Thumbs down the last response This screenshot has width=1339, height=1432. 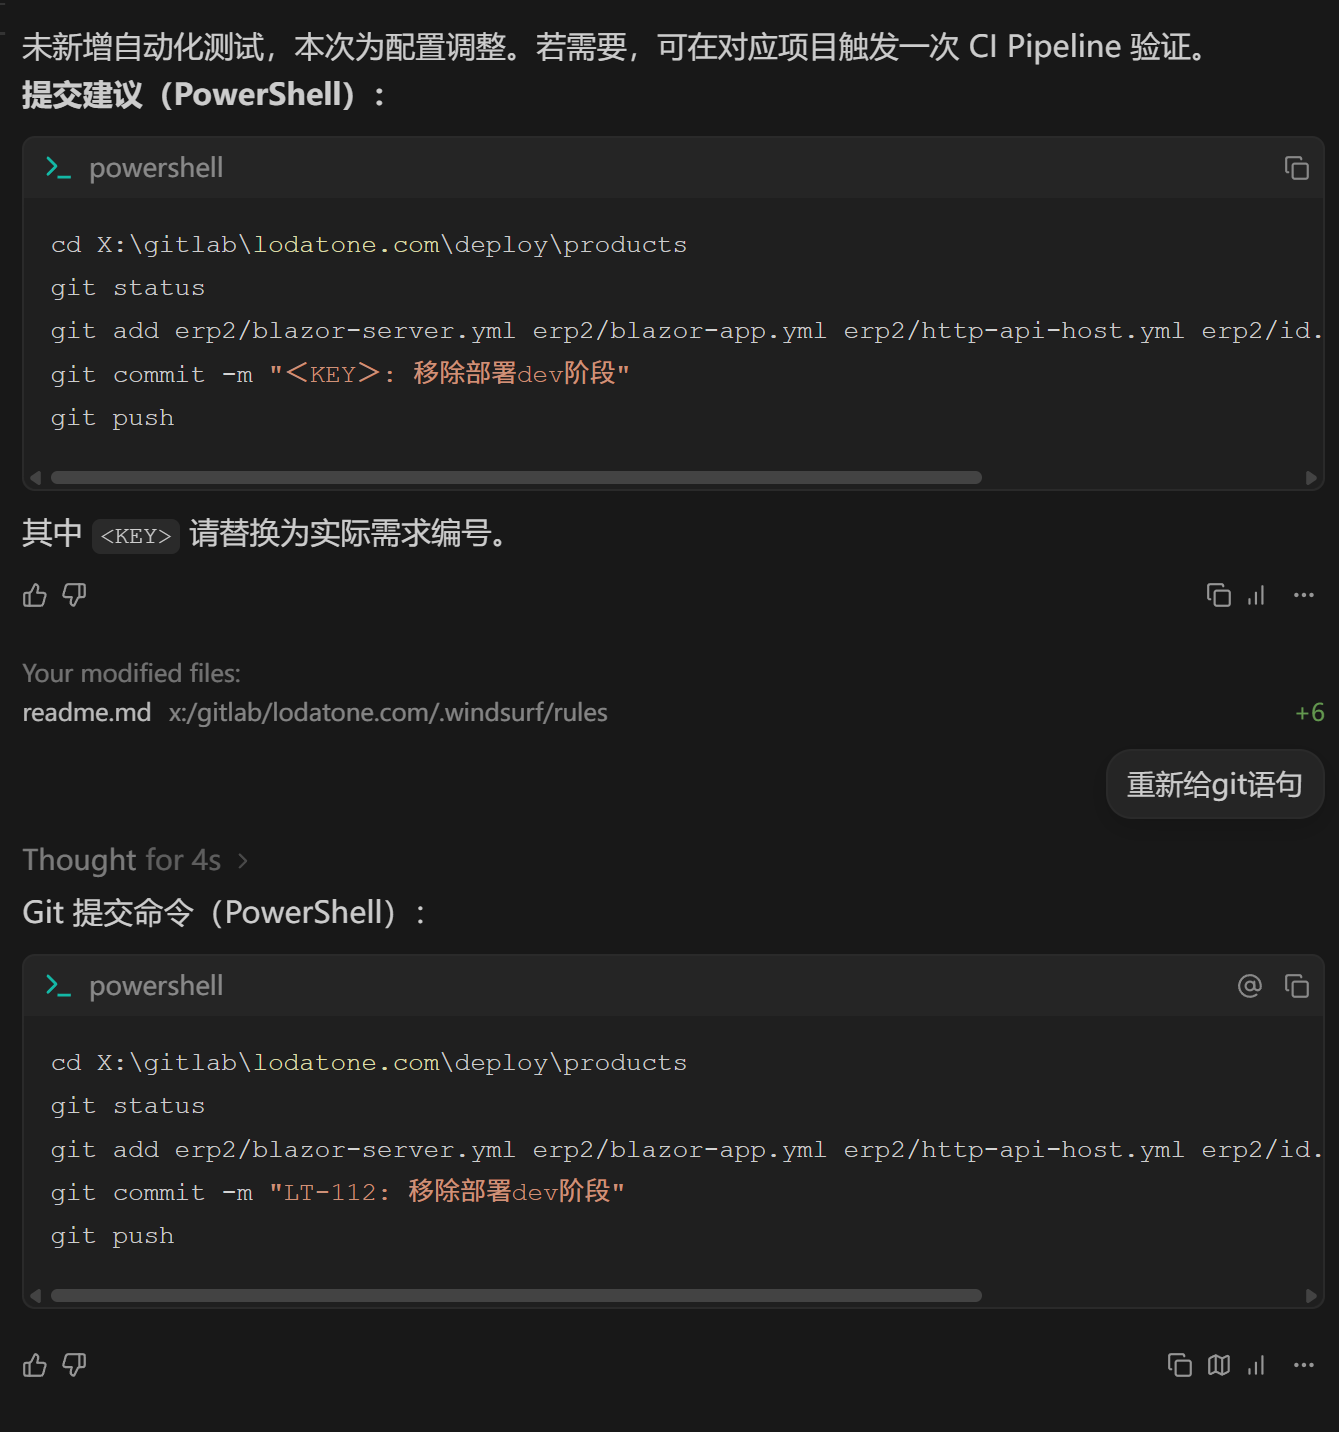[75, 1365]
